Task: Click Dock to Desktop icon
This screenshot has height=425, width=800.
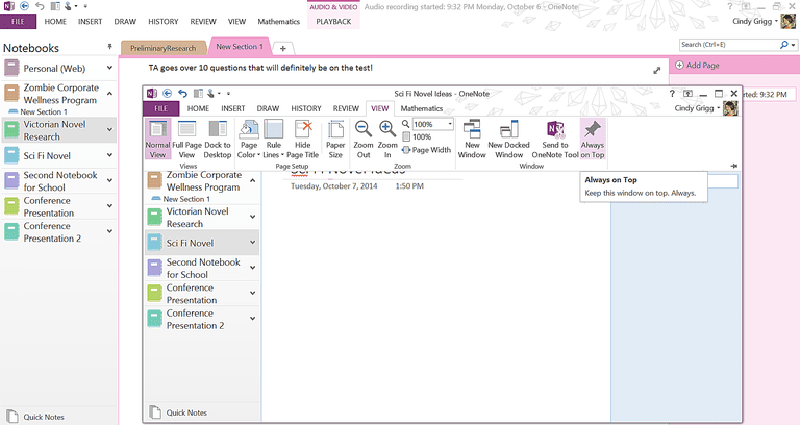Action: click(217, 139)
